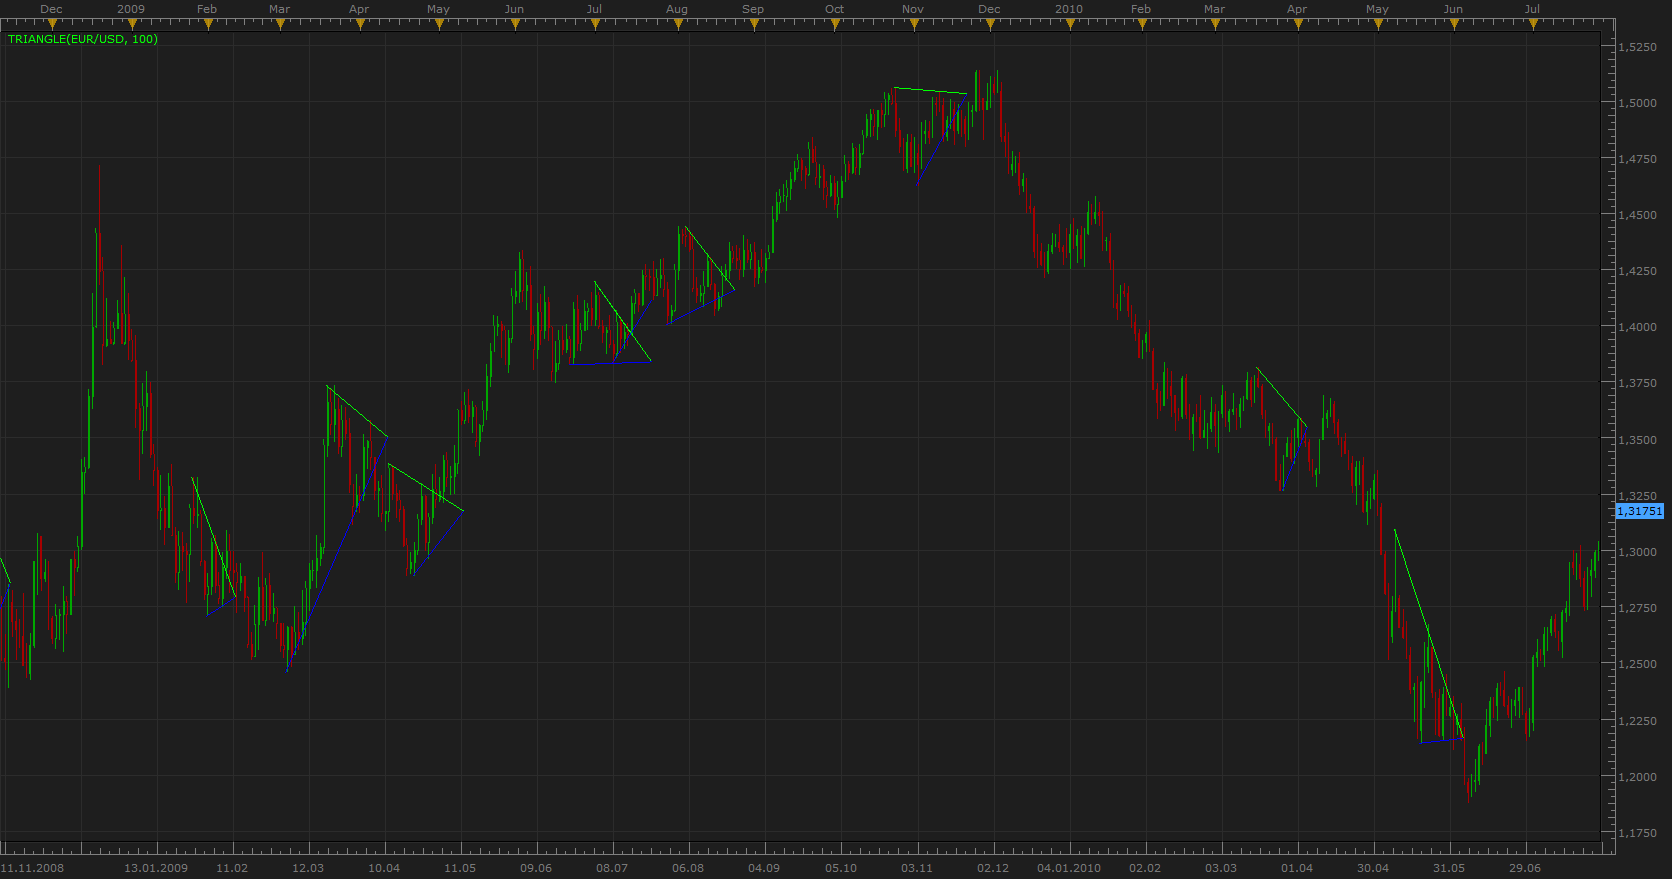Viewport: 1672px width, 879px height.
Task: Click the Feb marker right after 2009
Action: tap(207, 9)
